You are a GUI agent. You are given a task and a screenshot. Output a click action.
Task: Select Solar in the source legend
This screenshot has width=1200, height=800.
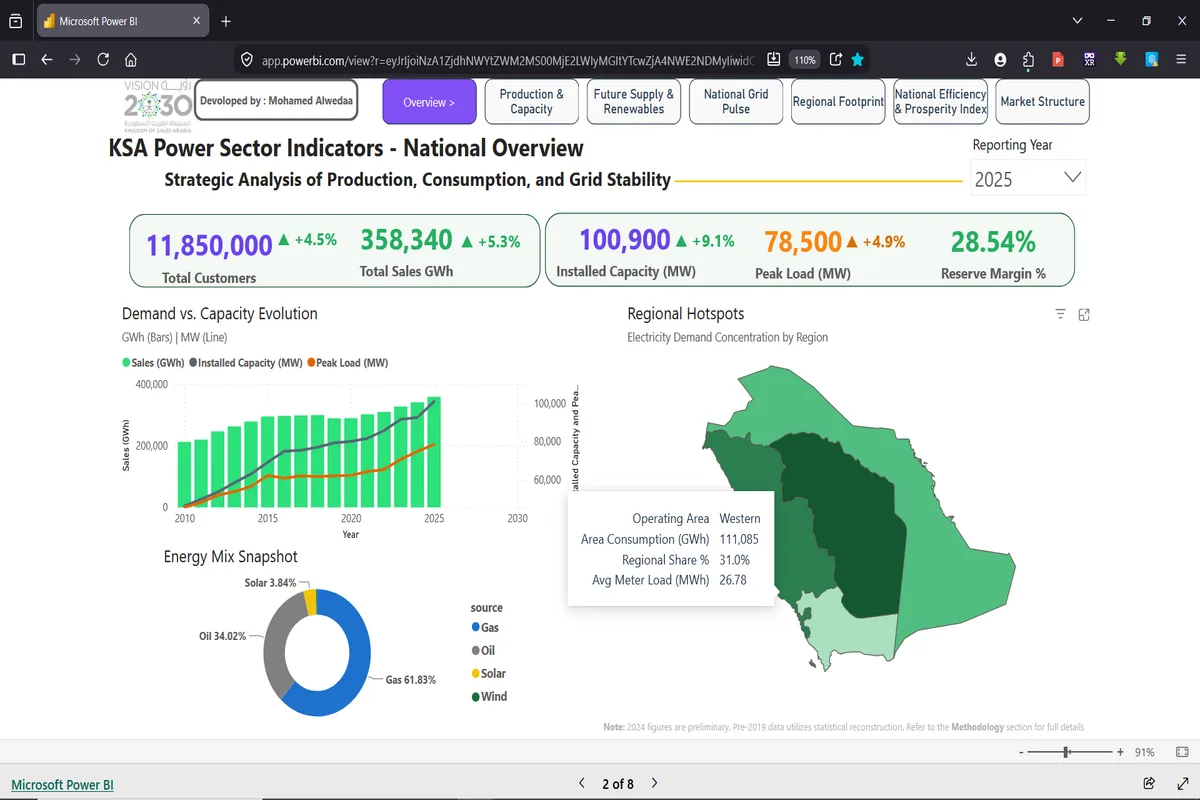[x=489, y=674]
